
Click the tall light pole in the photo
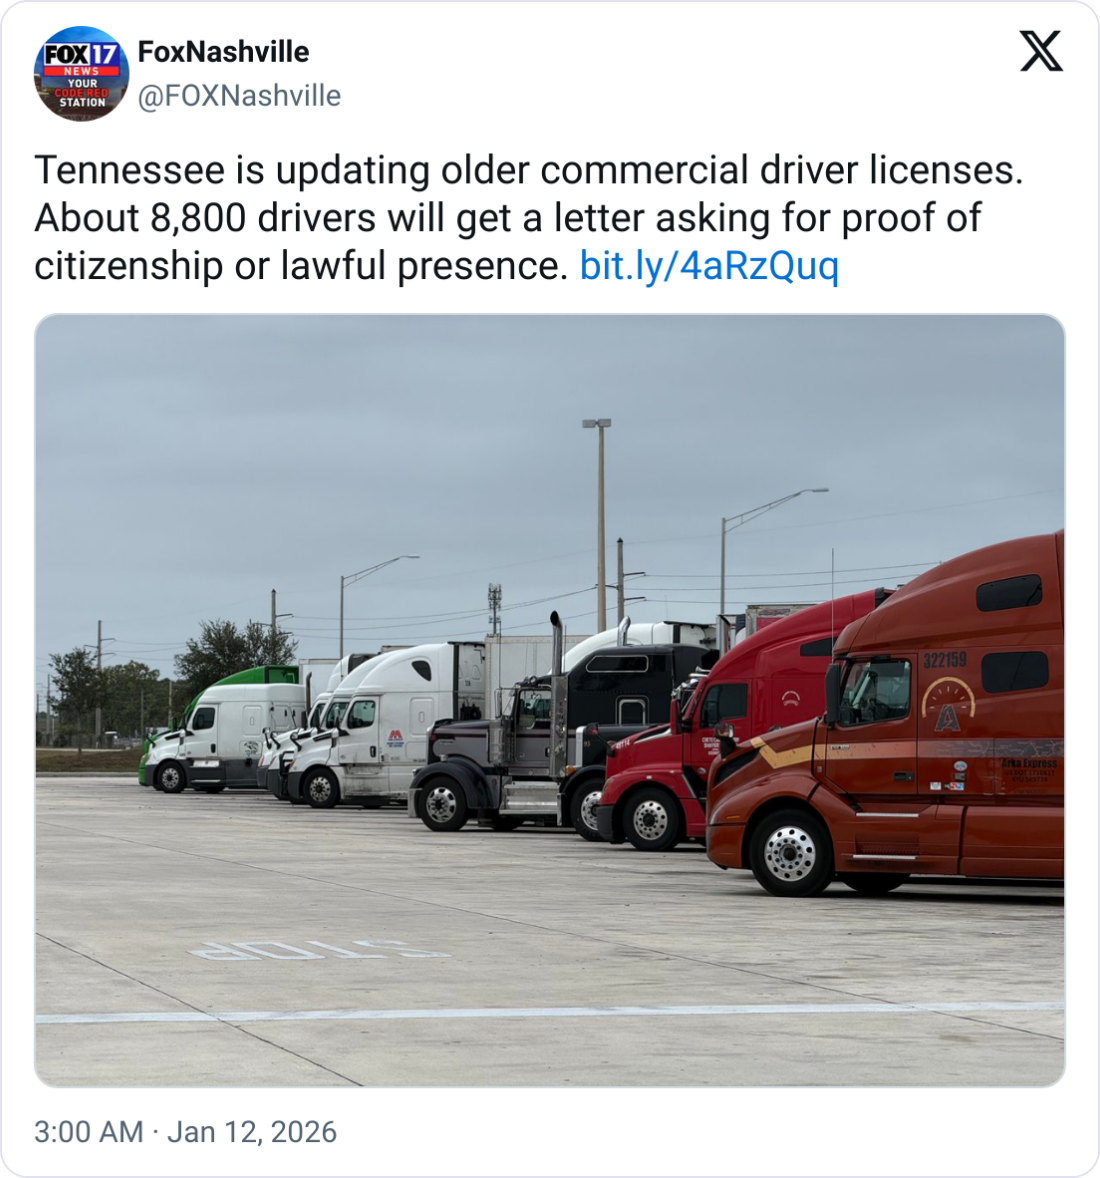tap(600, 524)
